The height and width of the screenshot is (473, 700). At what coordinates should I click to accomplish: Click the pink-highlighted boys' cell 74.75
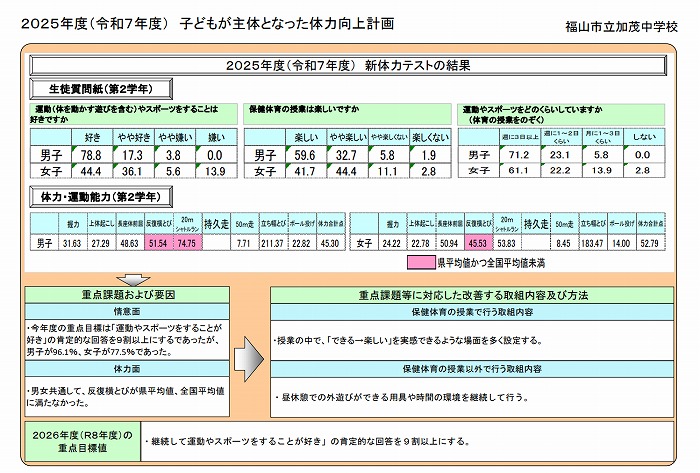pos(186,242)
